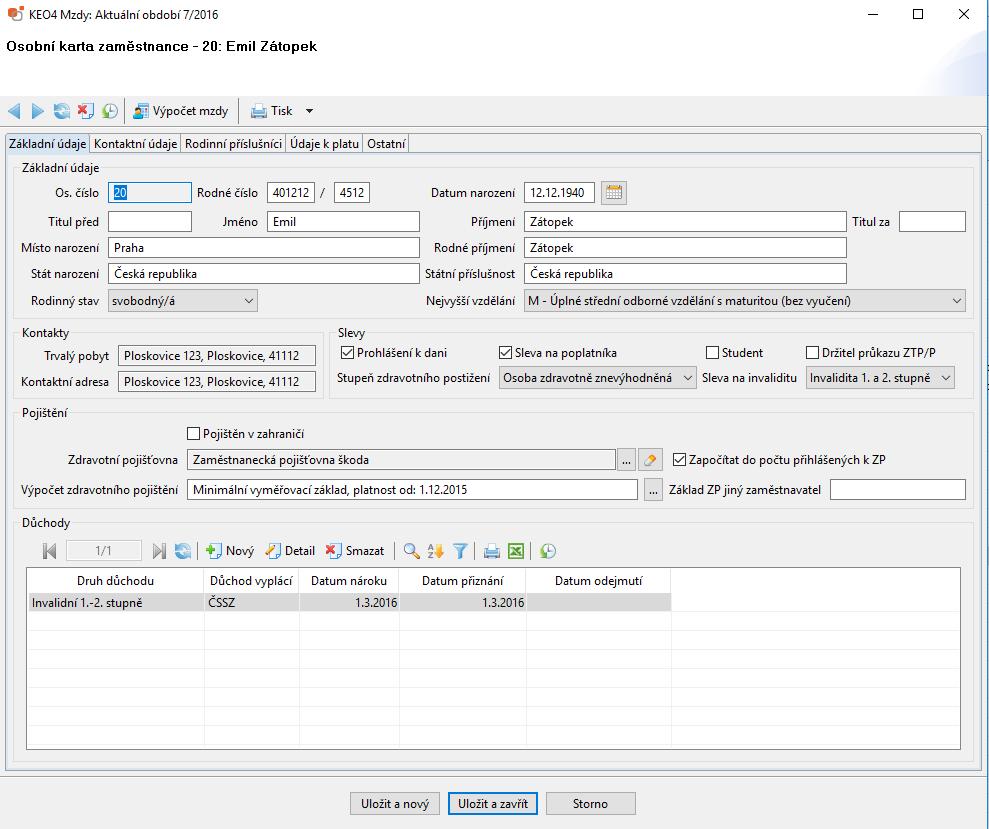
Task: Click Kontaktní adresa address field
Action: coord(217,382)
